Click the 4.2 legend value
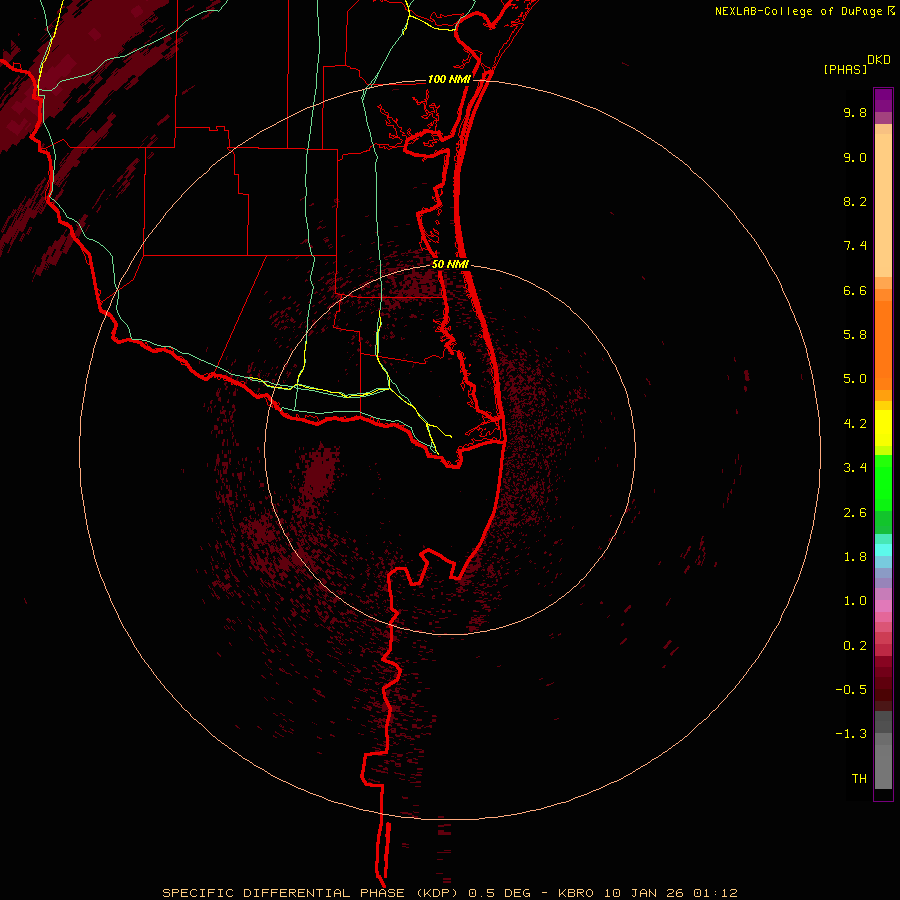The image size is (900, 900). tap(855, 424)
